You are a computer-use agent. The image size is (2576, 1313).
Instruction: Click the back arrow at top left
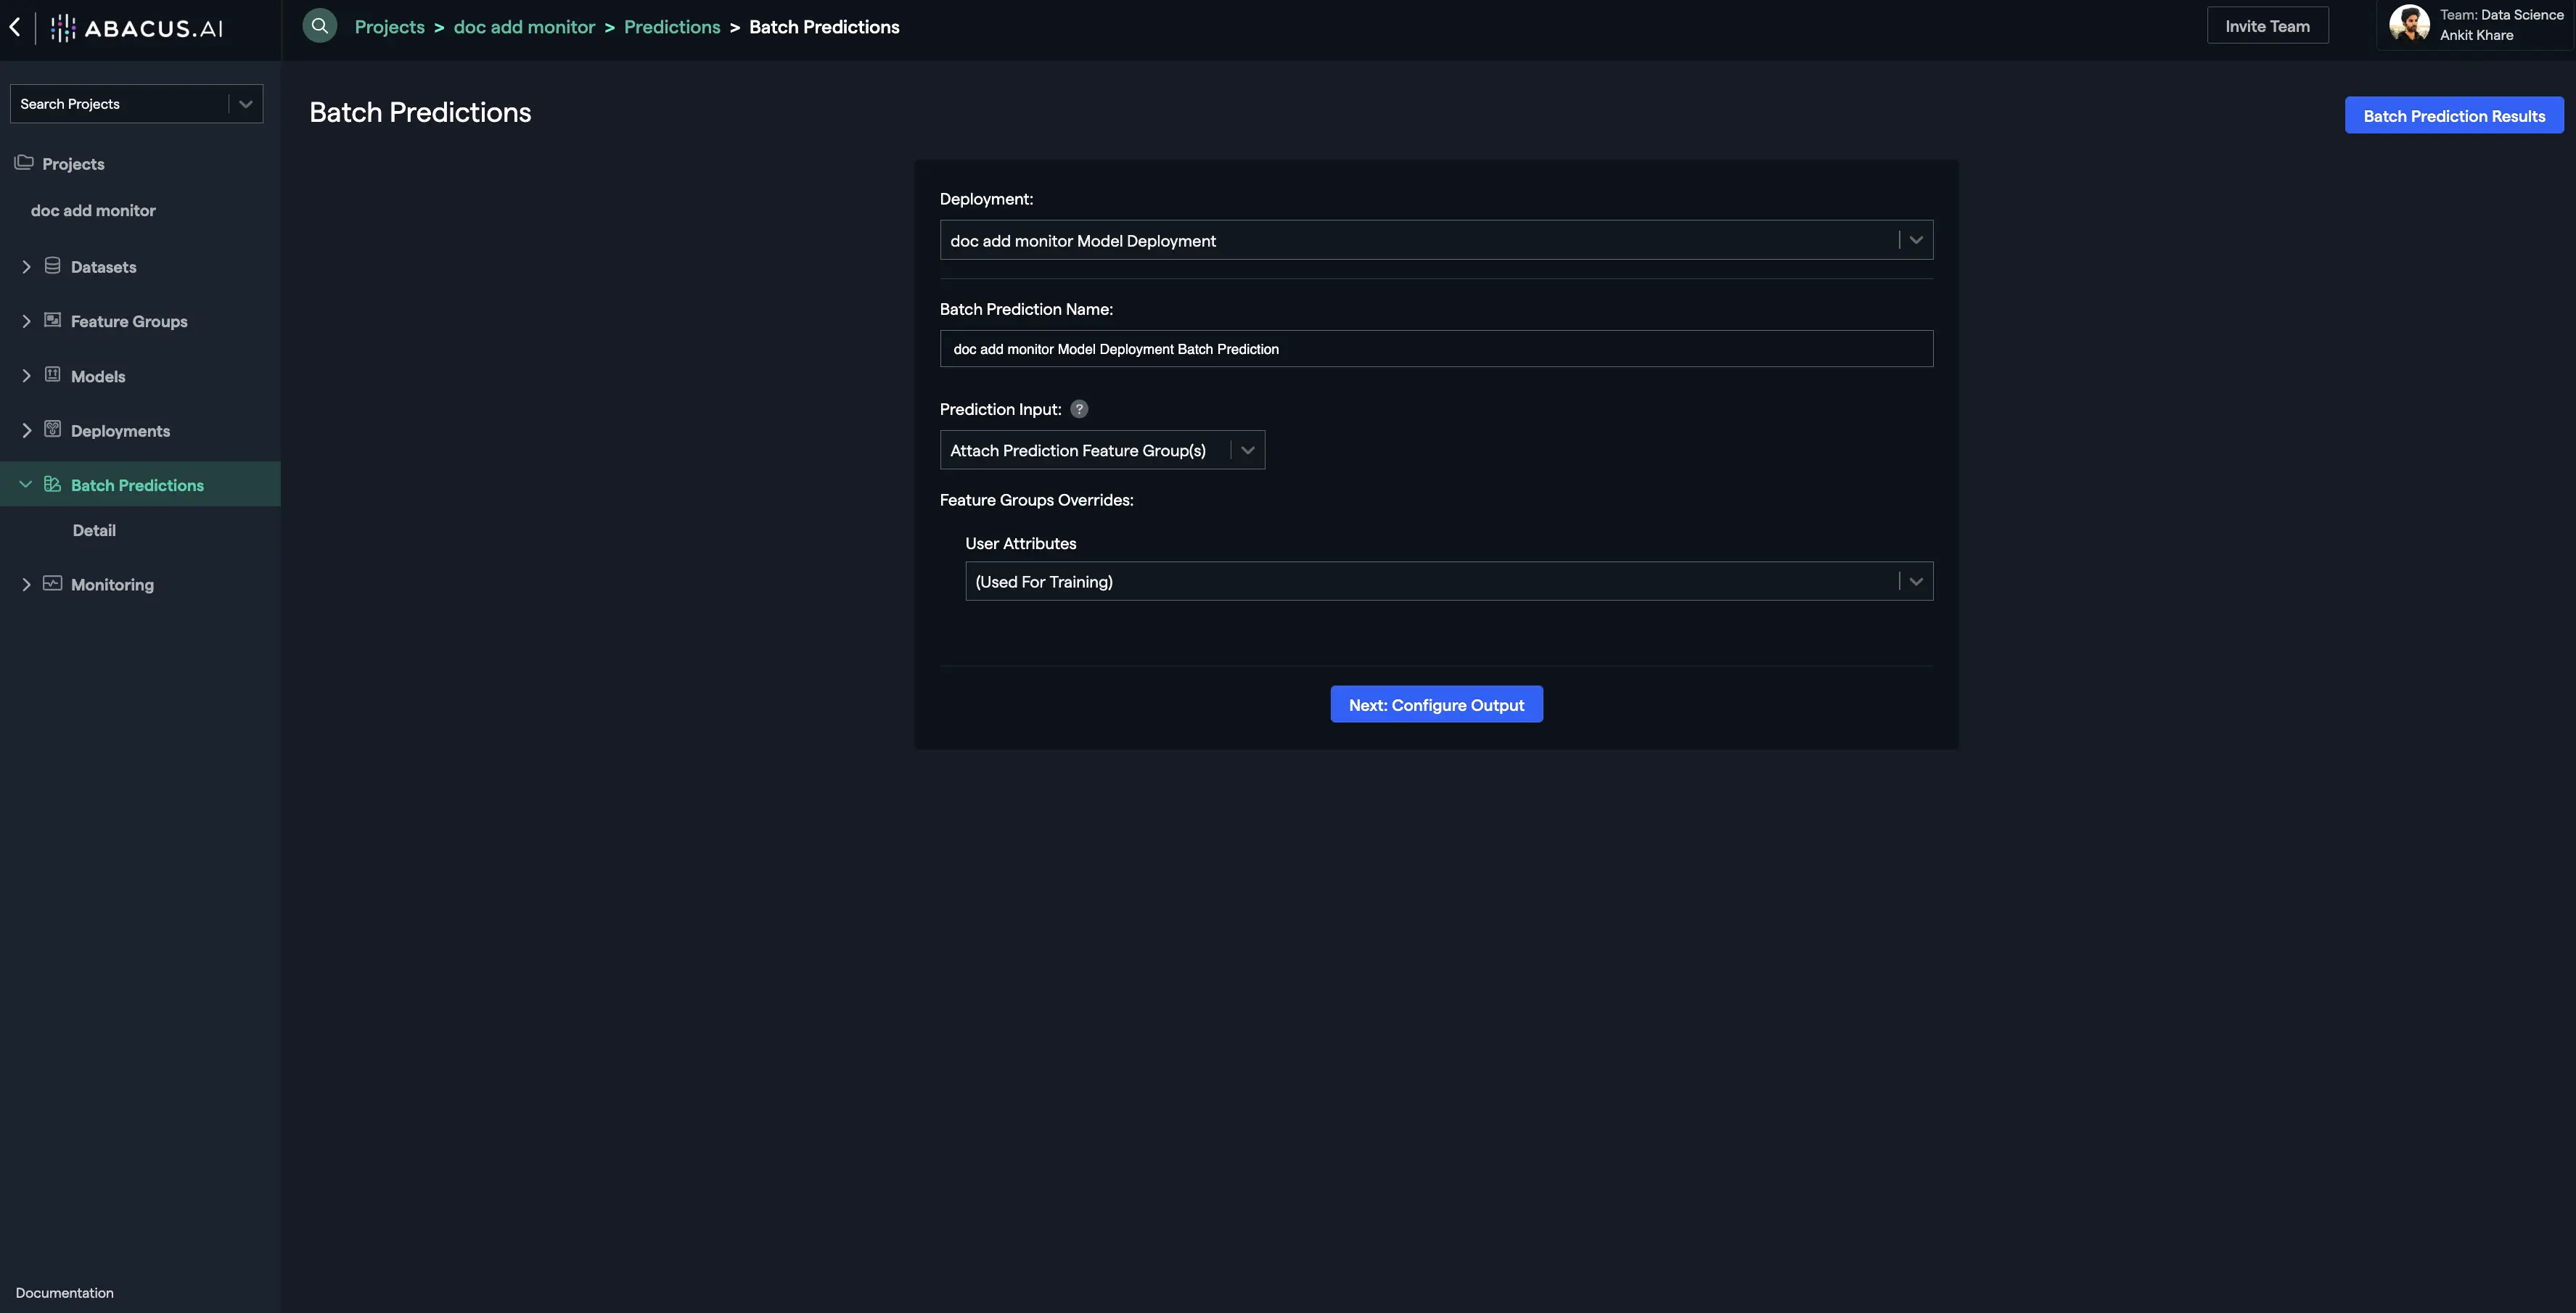15,27
